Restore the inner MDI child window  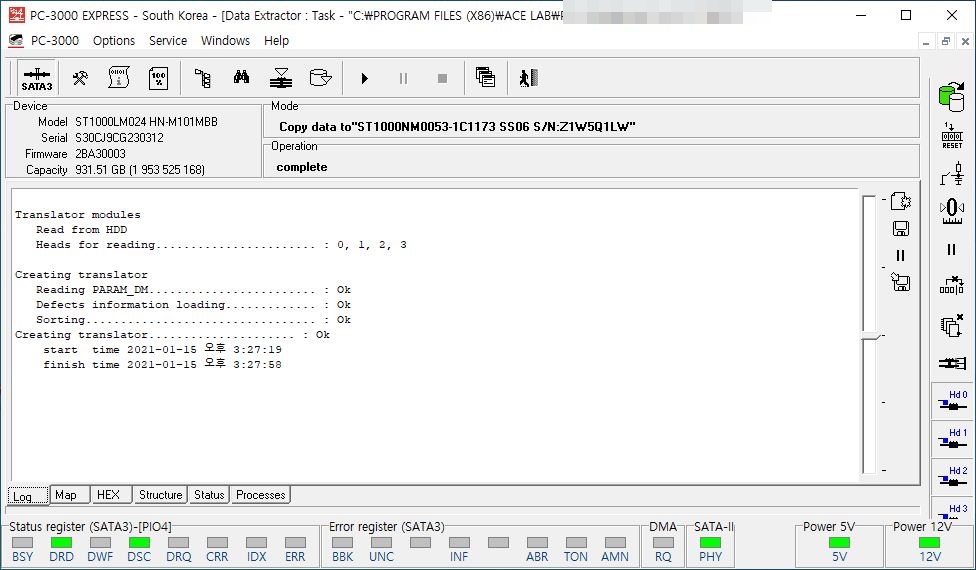tap(946, 41)
